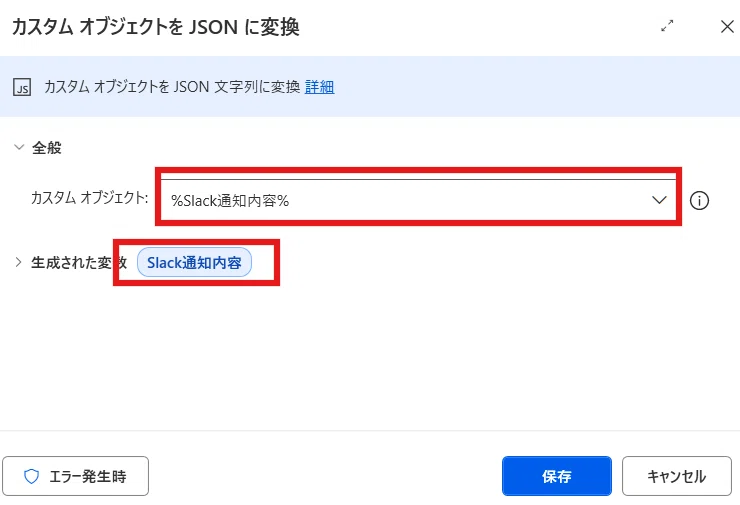Click the dialog title カスタム オブジェクトを JSON に変換

[155, 27]
